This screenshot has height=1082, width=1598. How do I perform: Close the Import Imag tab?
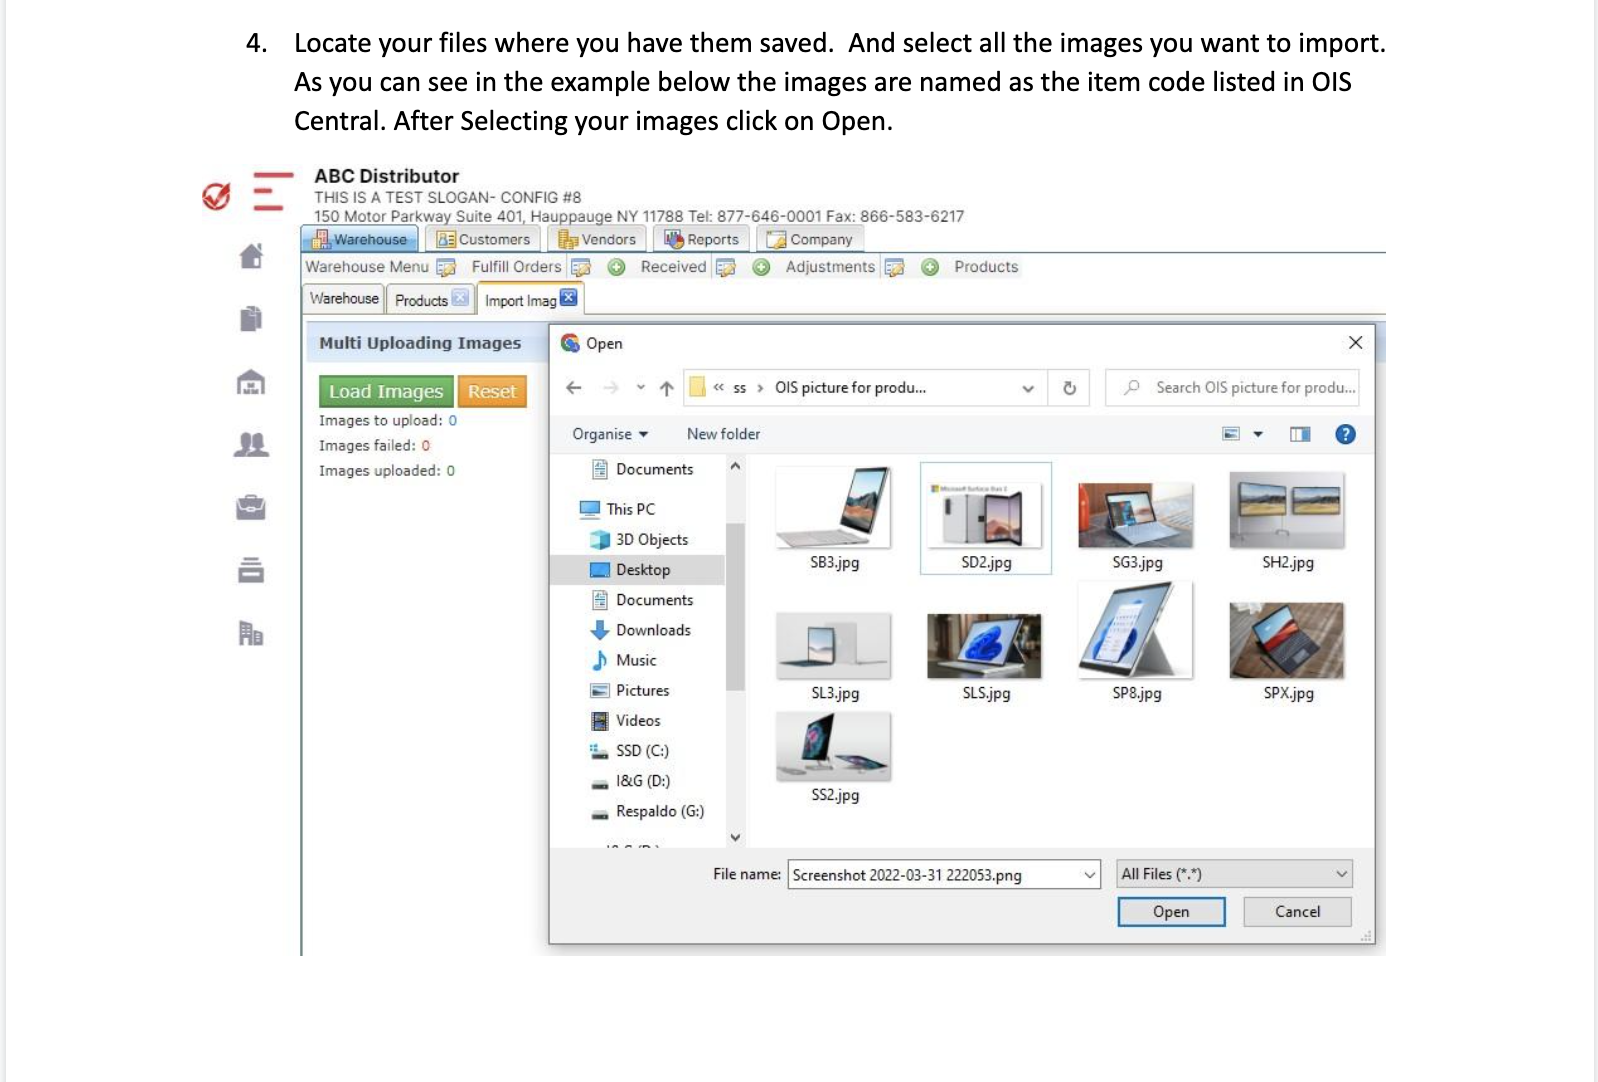[x=568, y=298]
